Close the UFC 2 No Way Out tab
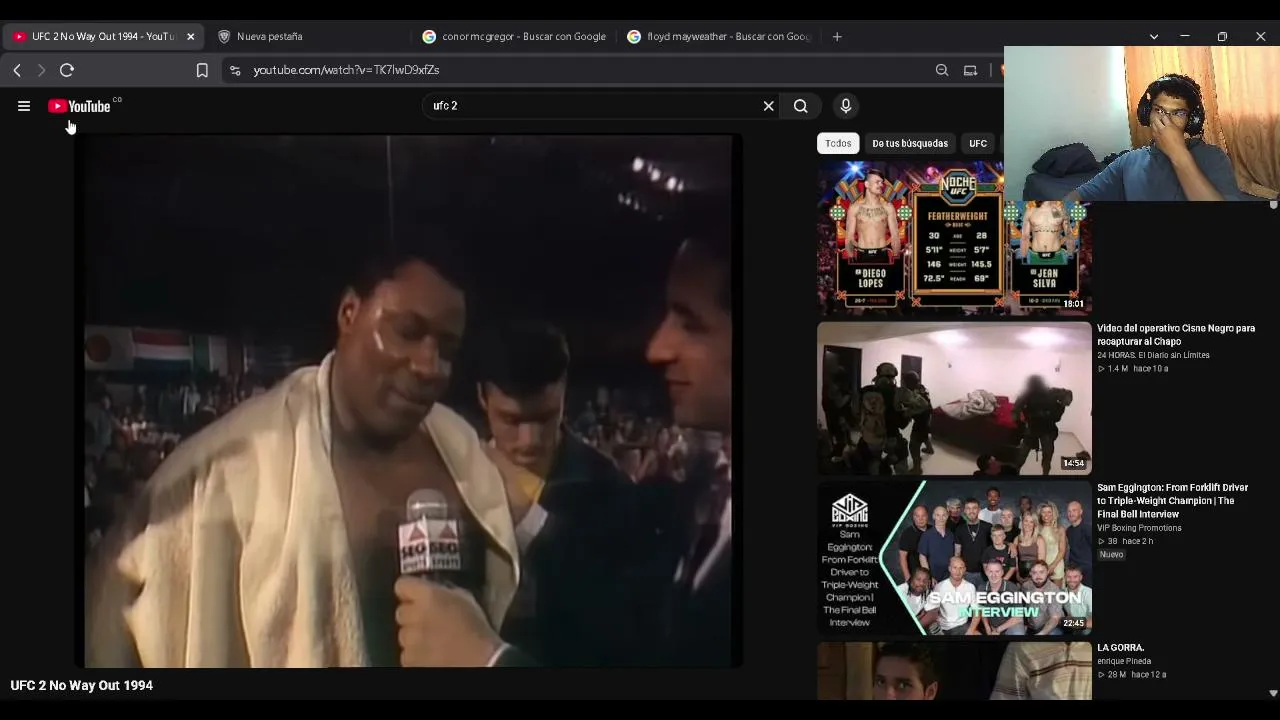1280x720 pixels. pos(190,36)
